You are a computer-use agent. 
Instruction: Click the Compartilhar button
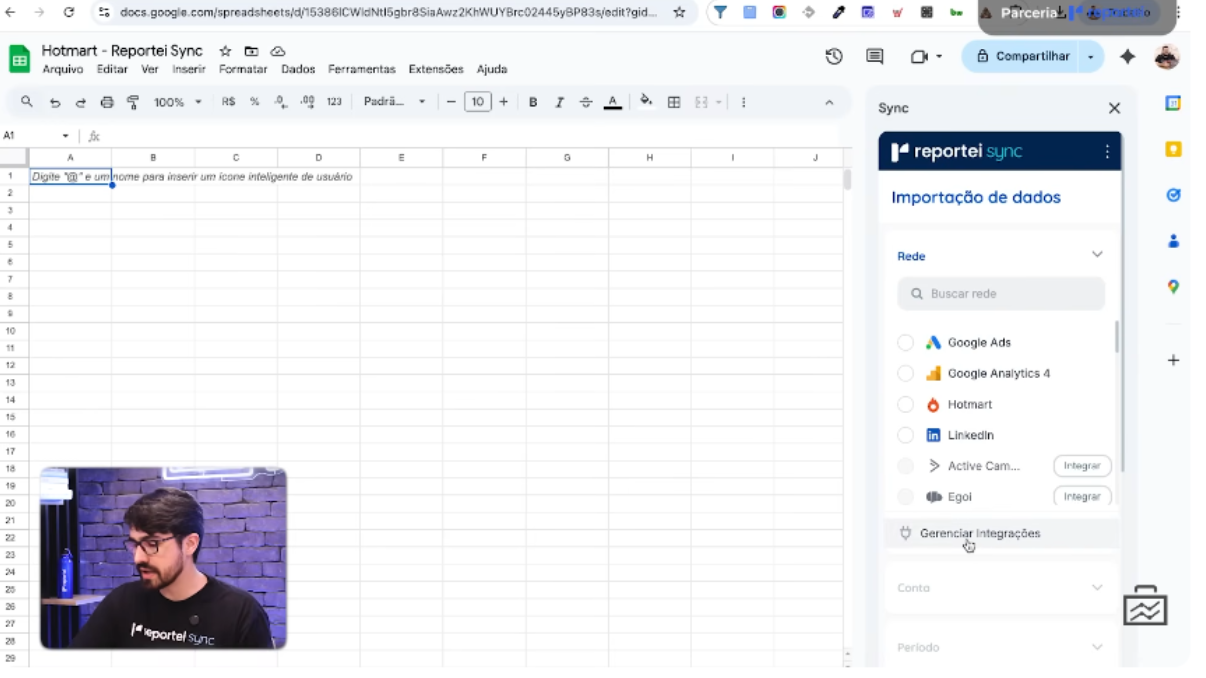click(x=1023, y=57)
